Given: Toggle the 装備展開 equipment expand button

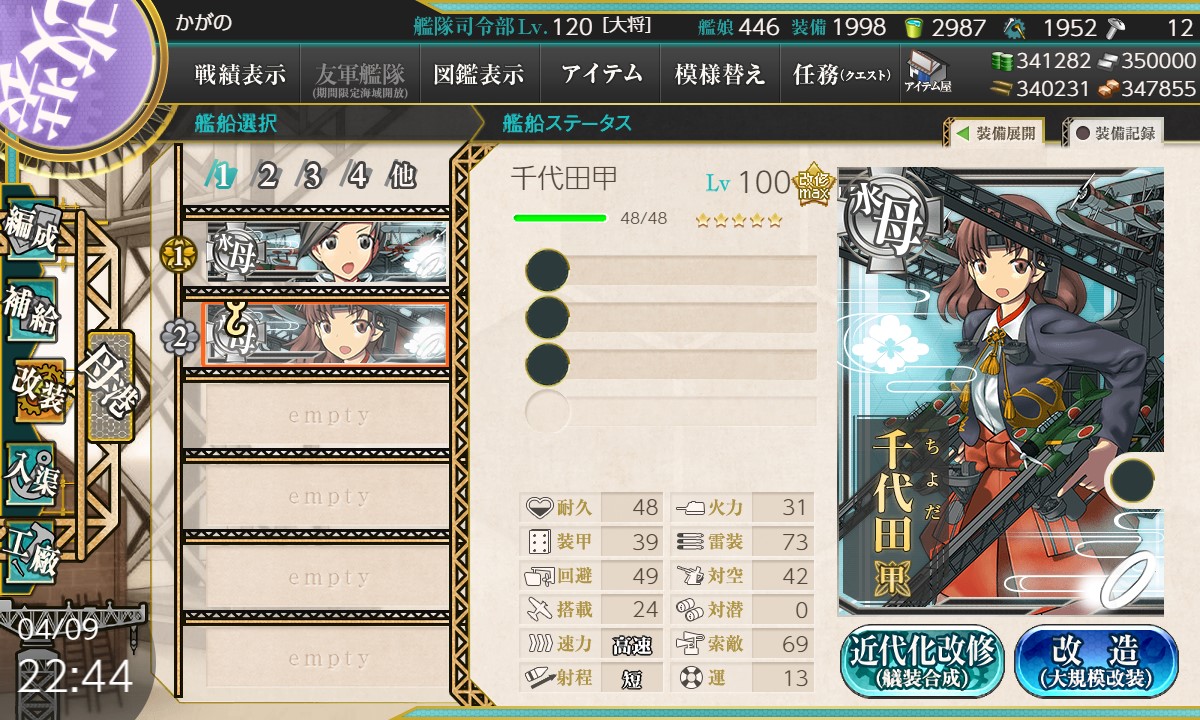Looking at the screenshot, I should tap(997, 132).
